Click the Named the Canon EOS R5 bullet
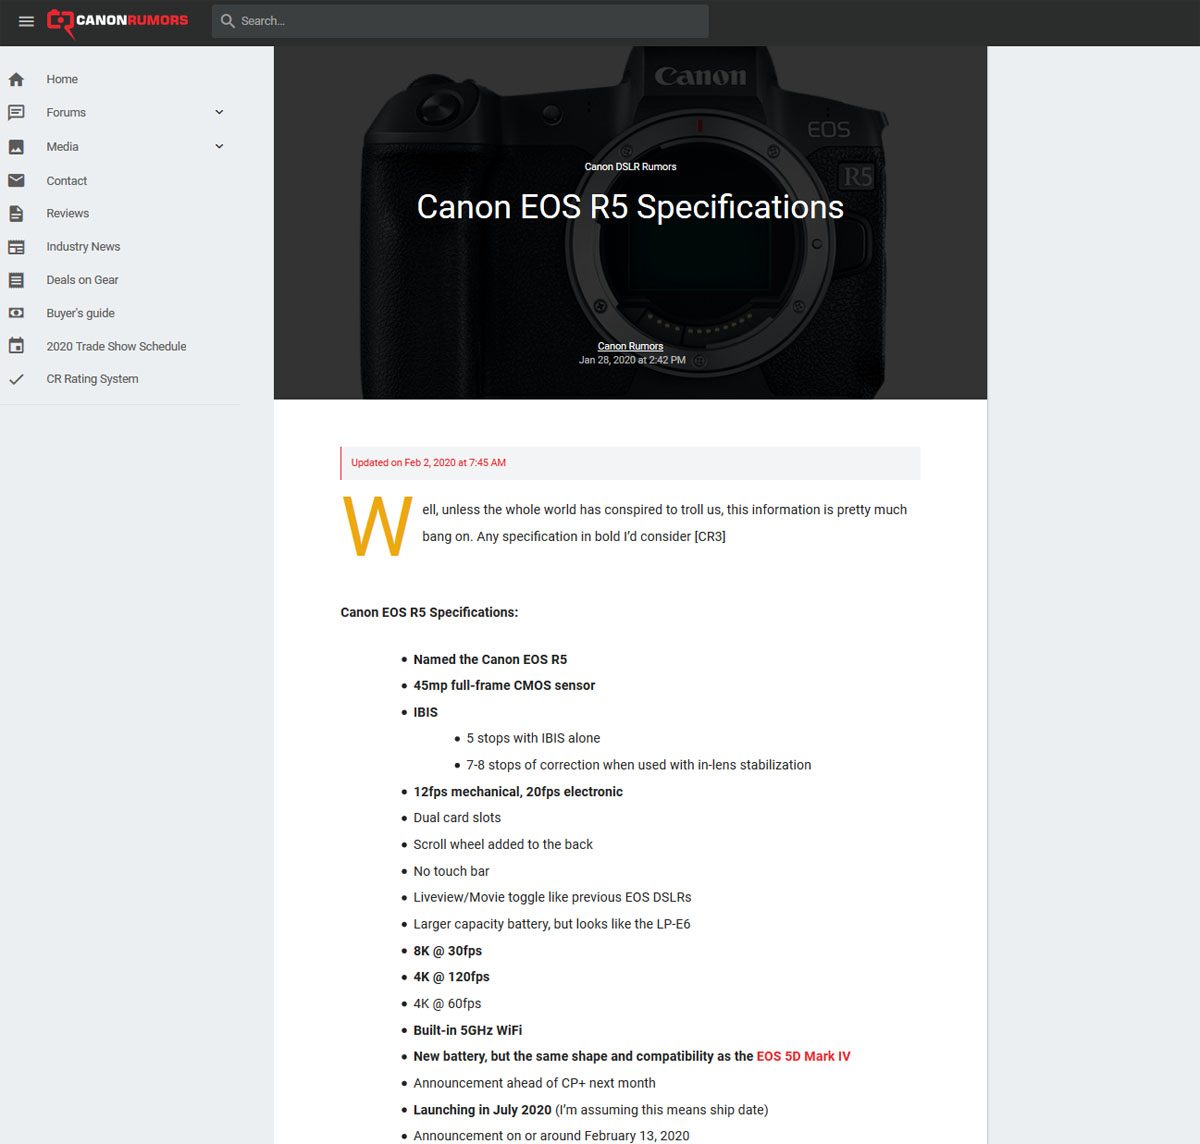 pyautogui.click(x=490, y=659)
